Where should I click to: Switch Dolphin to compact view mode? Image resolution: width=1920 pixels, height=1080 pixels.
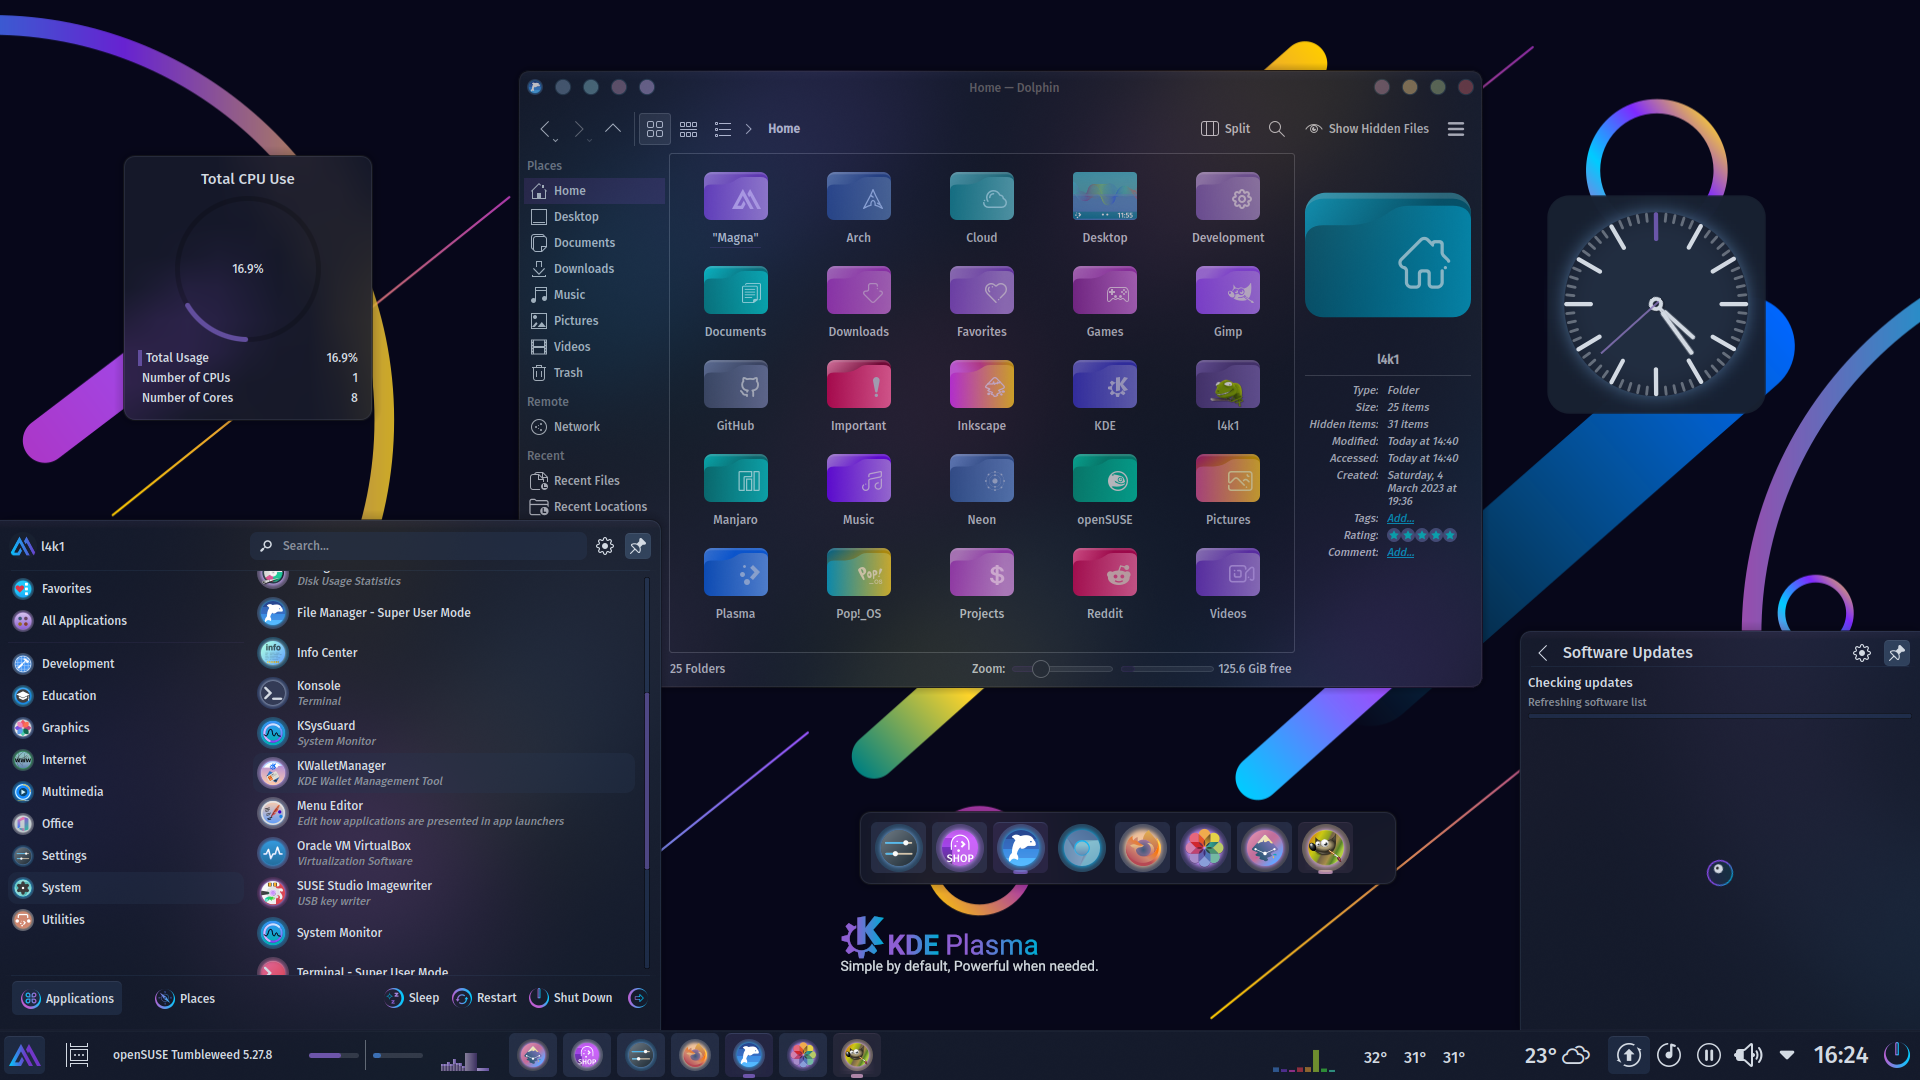689,129
